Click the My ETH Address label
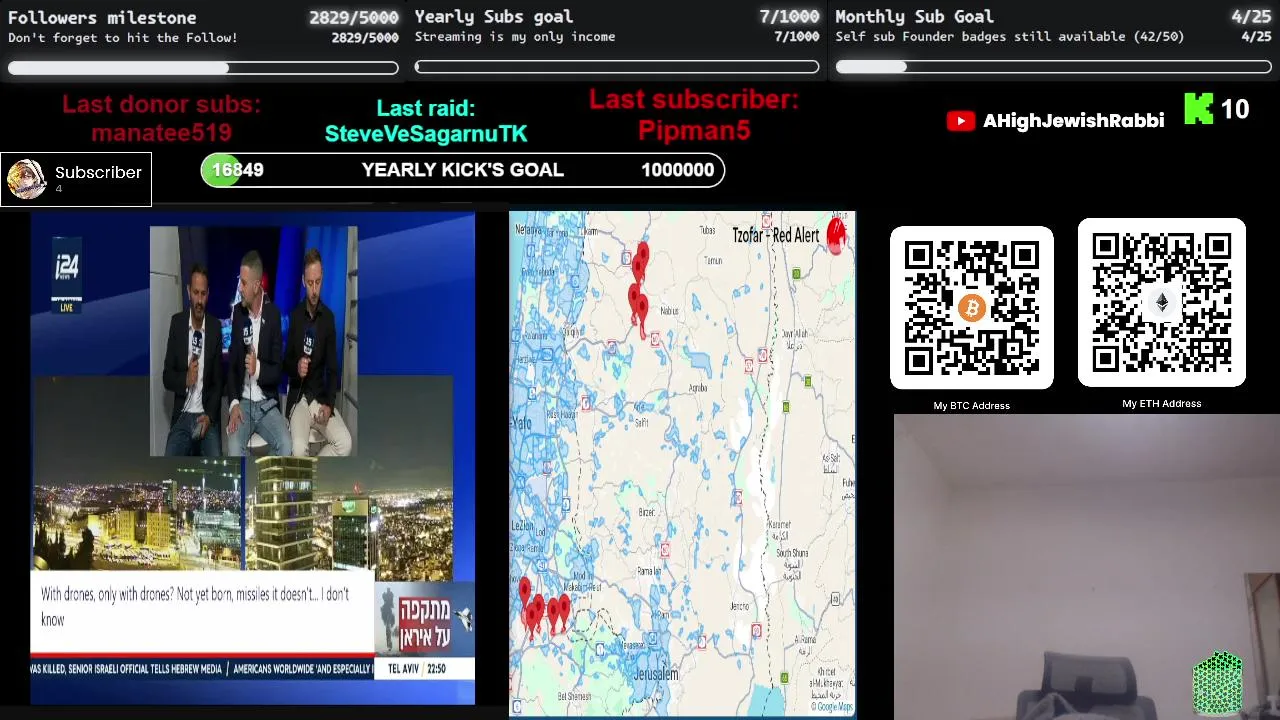The width and height of the screenshot is (1280, 720). tap(1161, 403)
